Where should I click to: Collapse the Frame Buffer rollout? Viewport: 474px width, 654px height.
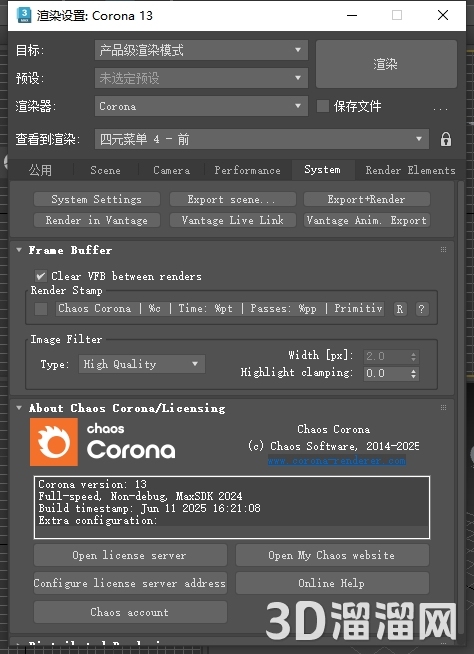(x=19, y=250)
